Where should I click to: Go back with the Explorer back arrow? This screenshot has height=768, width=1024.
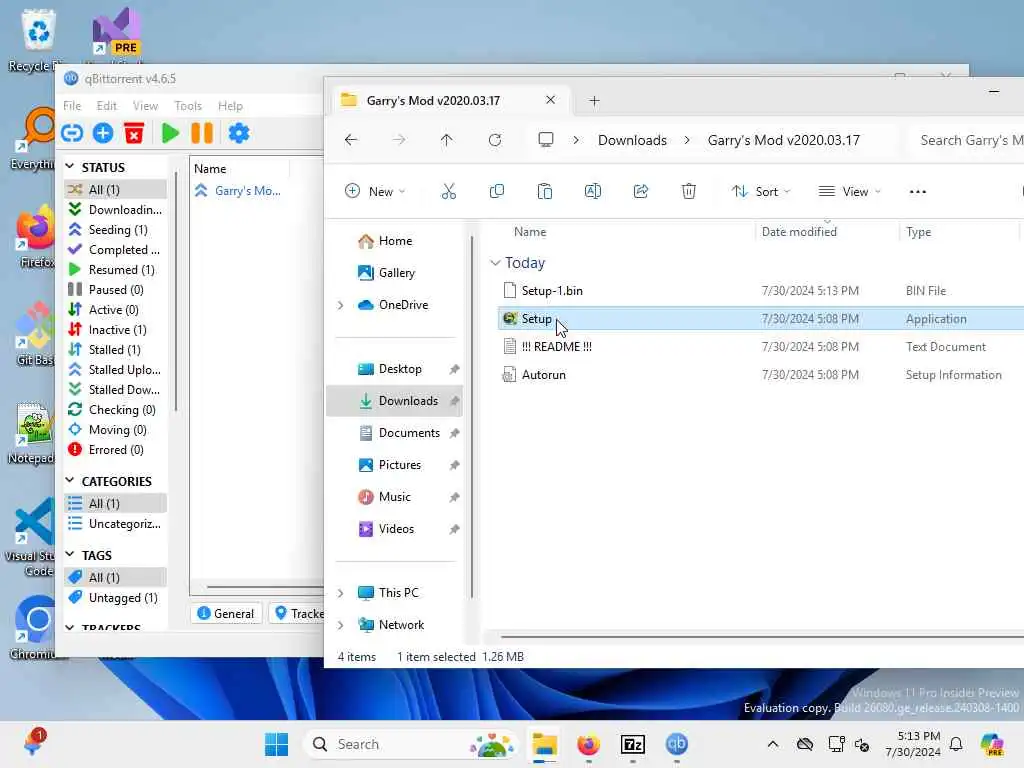coord(351,140)
